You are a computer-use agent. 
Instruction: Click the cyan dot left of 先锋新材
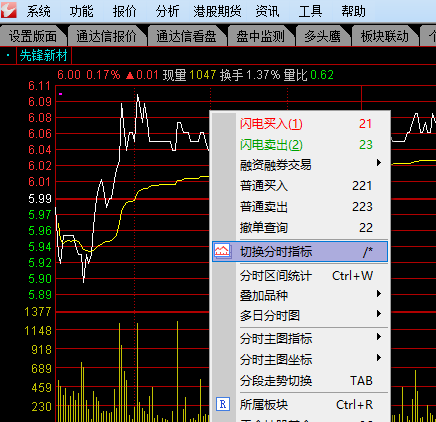(x=8, y=56)
